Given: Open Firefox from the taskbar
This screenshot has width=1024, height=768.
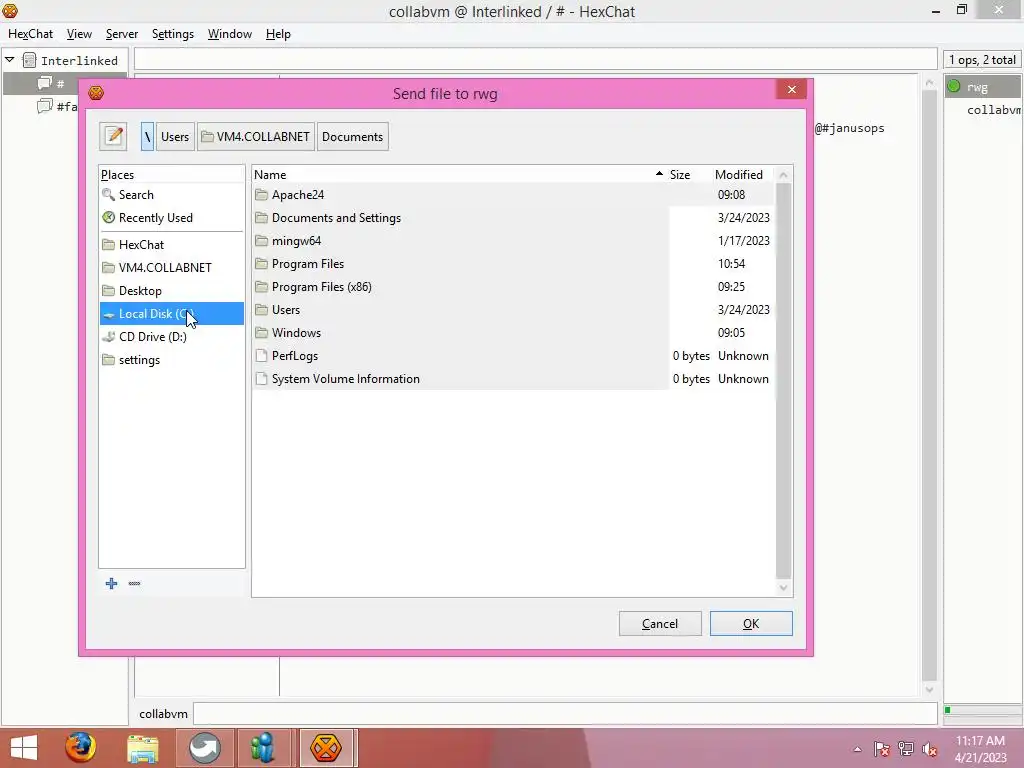Looking at the screenshot, I should tap(80, 748).
